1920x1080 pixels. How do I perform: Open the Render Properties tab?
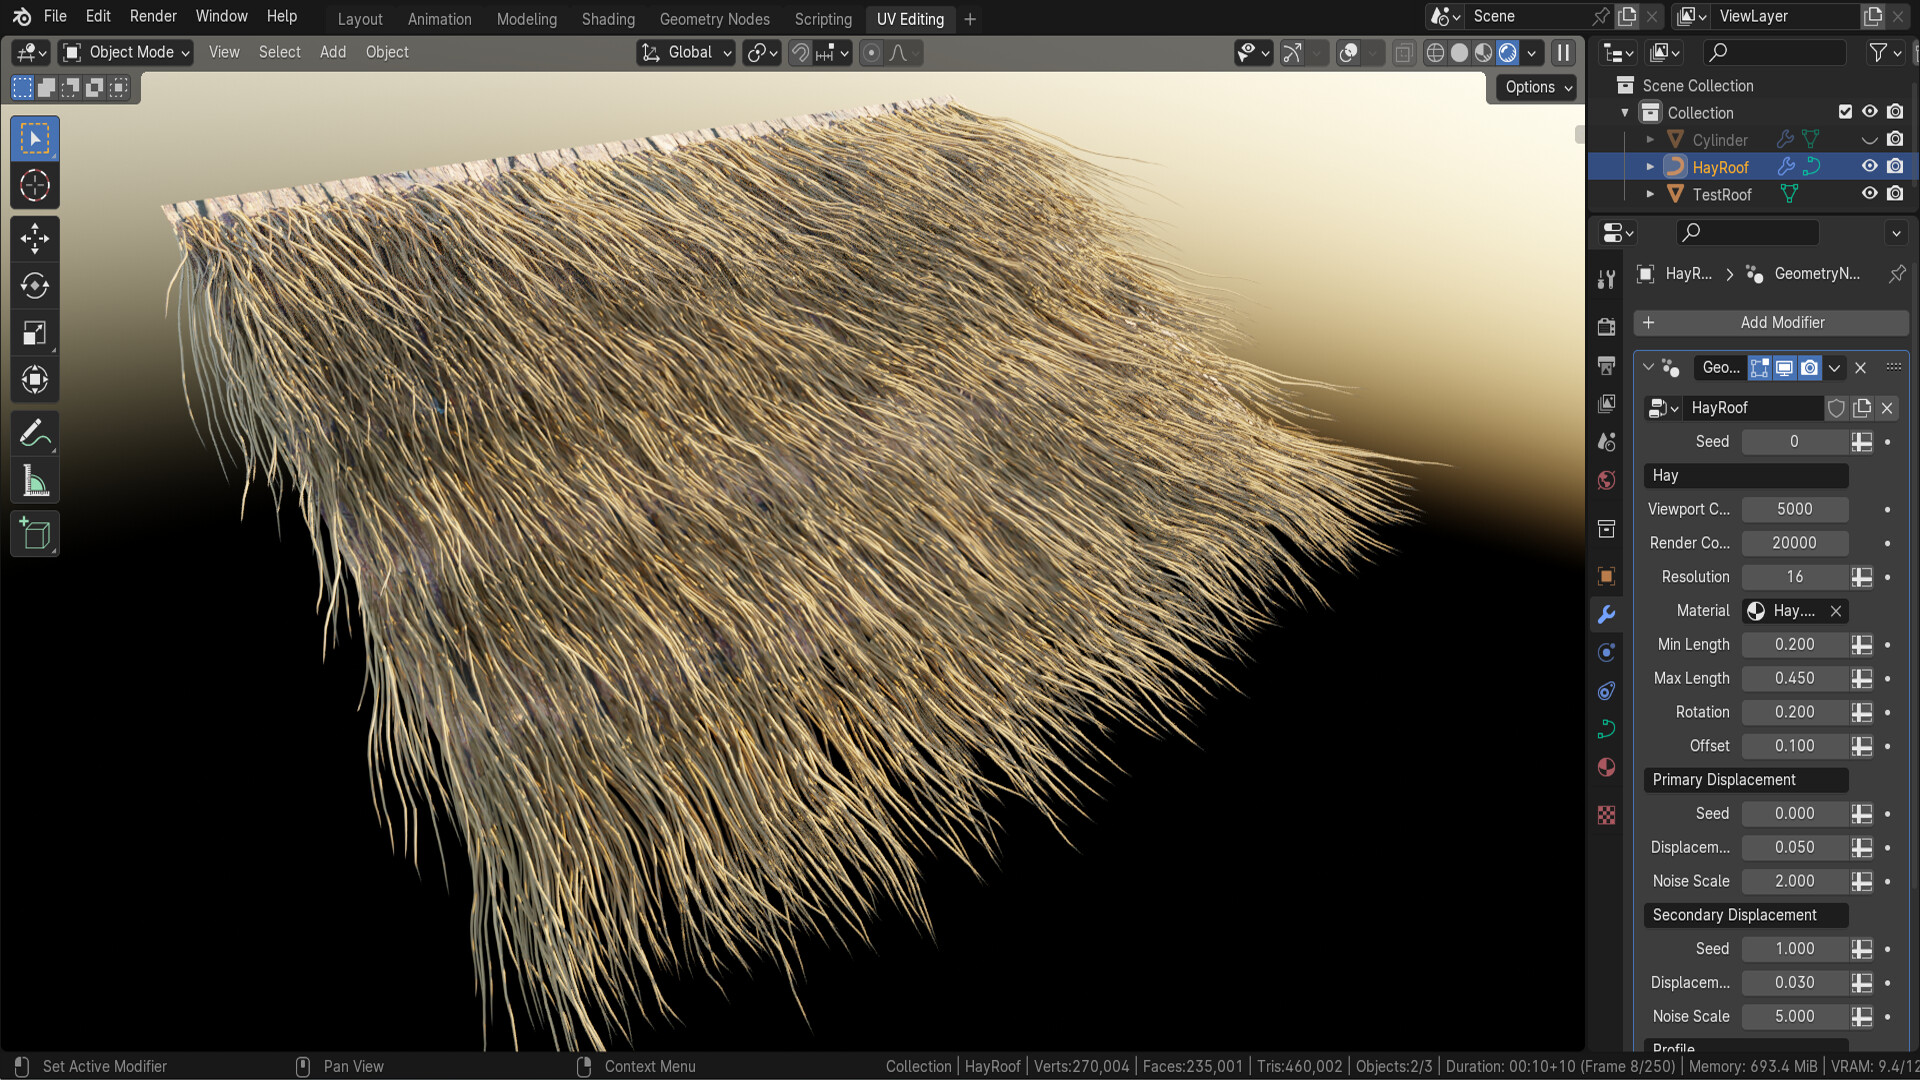[x=1606, y=327]
